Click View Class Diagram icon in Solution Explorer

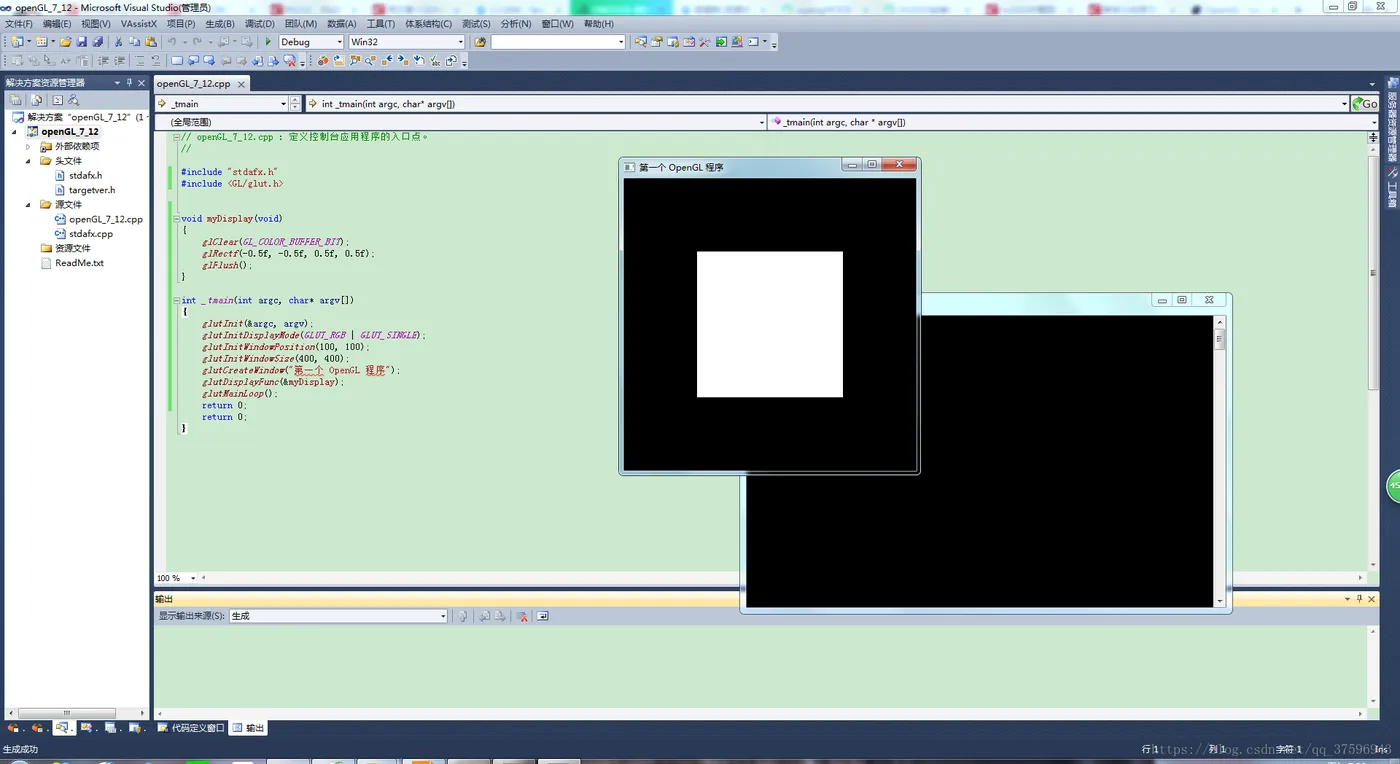[x=73, y=100]
